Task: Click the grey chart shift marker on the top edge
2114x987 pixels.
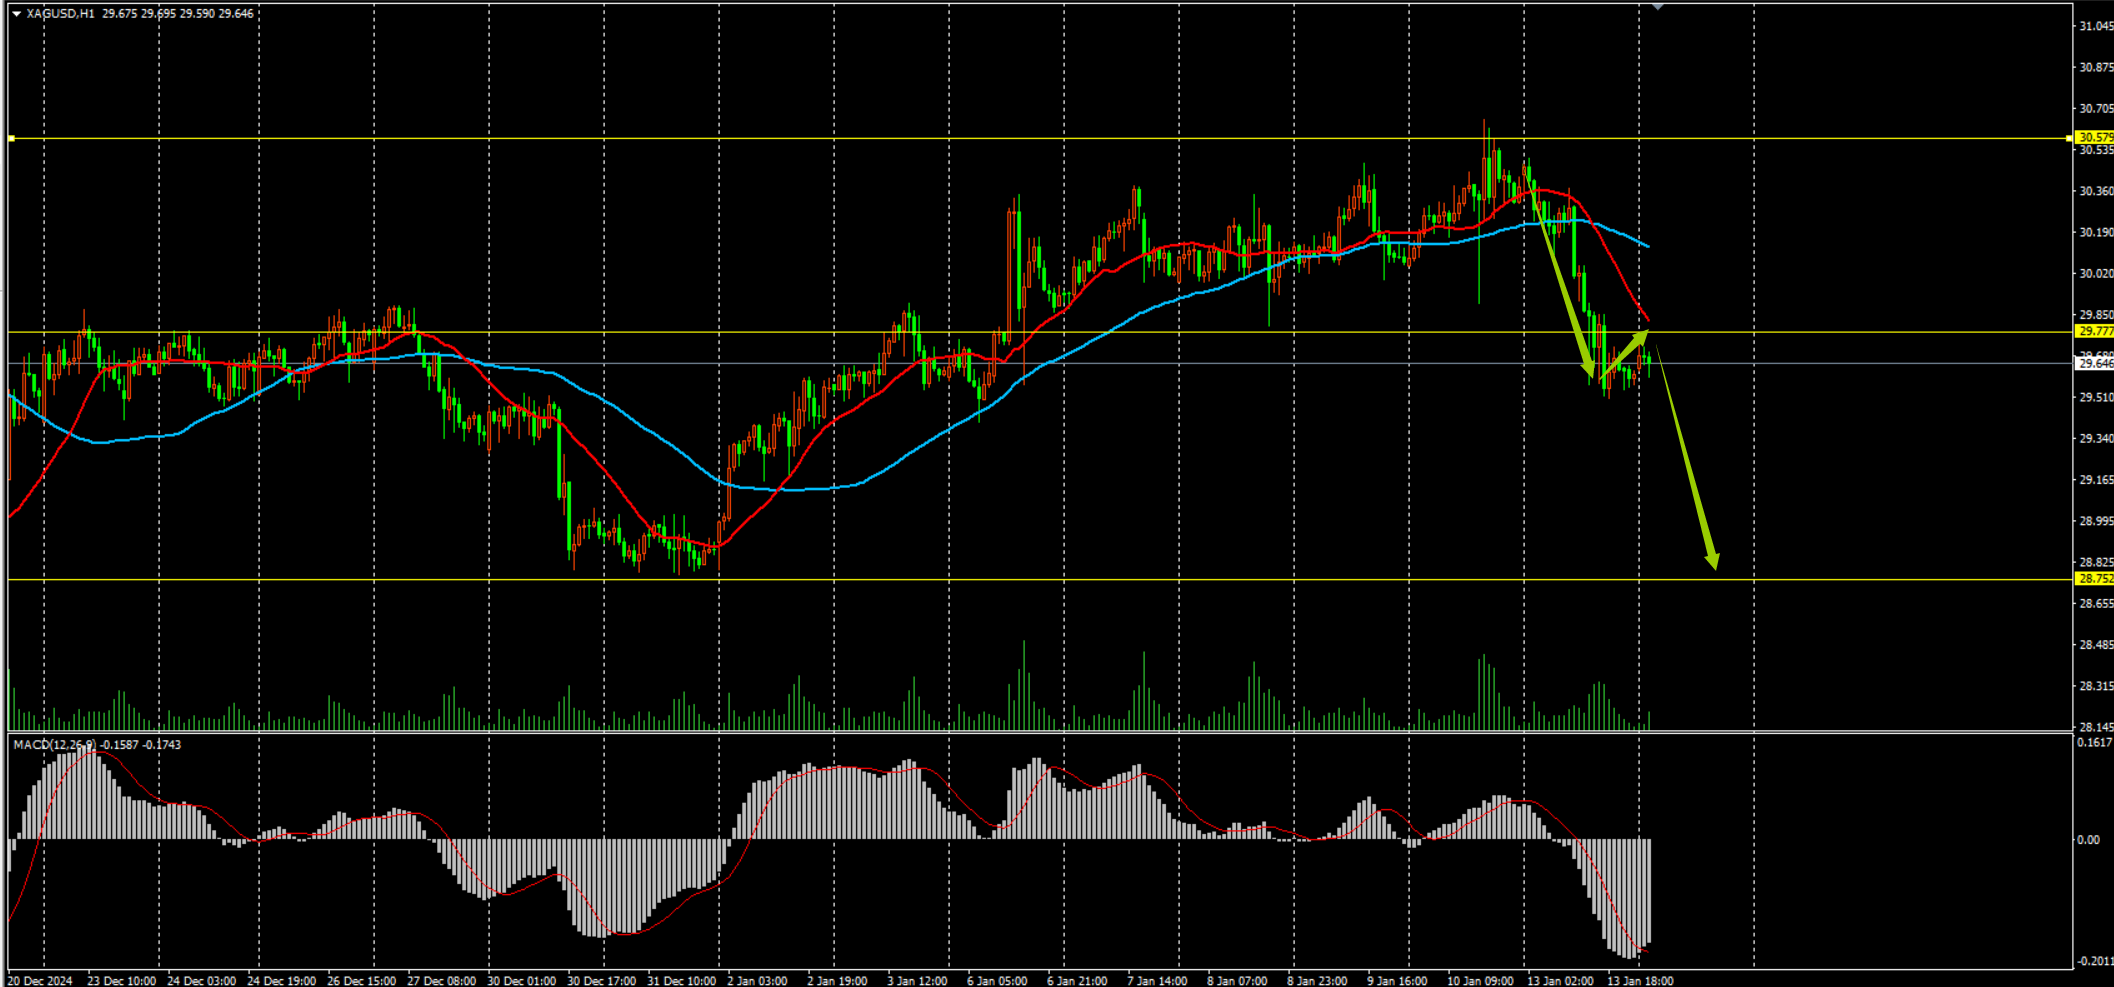Action: [1657, 6]
